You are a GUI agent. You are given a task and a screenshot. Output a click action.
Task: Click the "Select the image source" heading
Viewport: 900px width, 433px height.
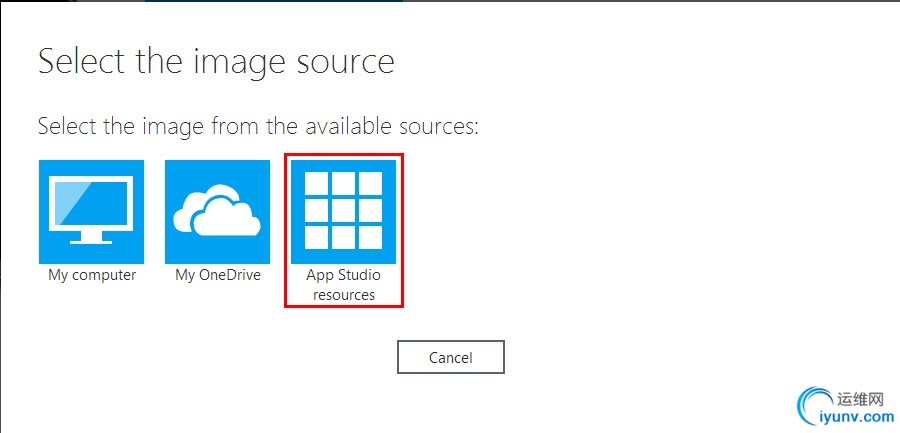[x=216, y=62]
